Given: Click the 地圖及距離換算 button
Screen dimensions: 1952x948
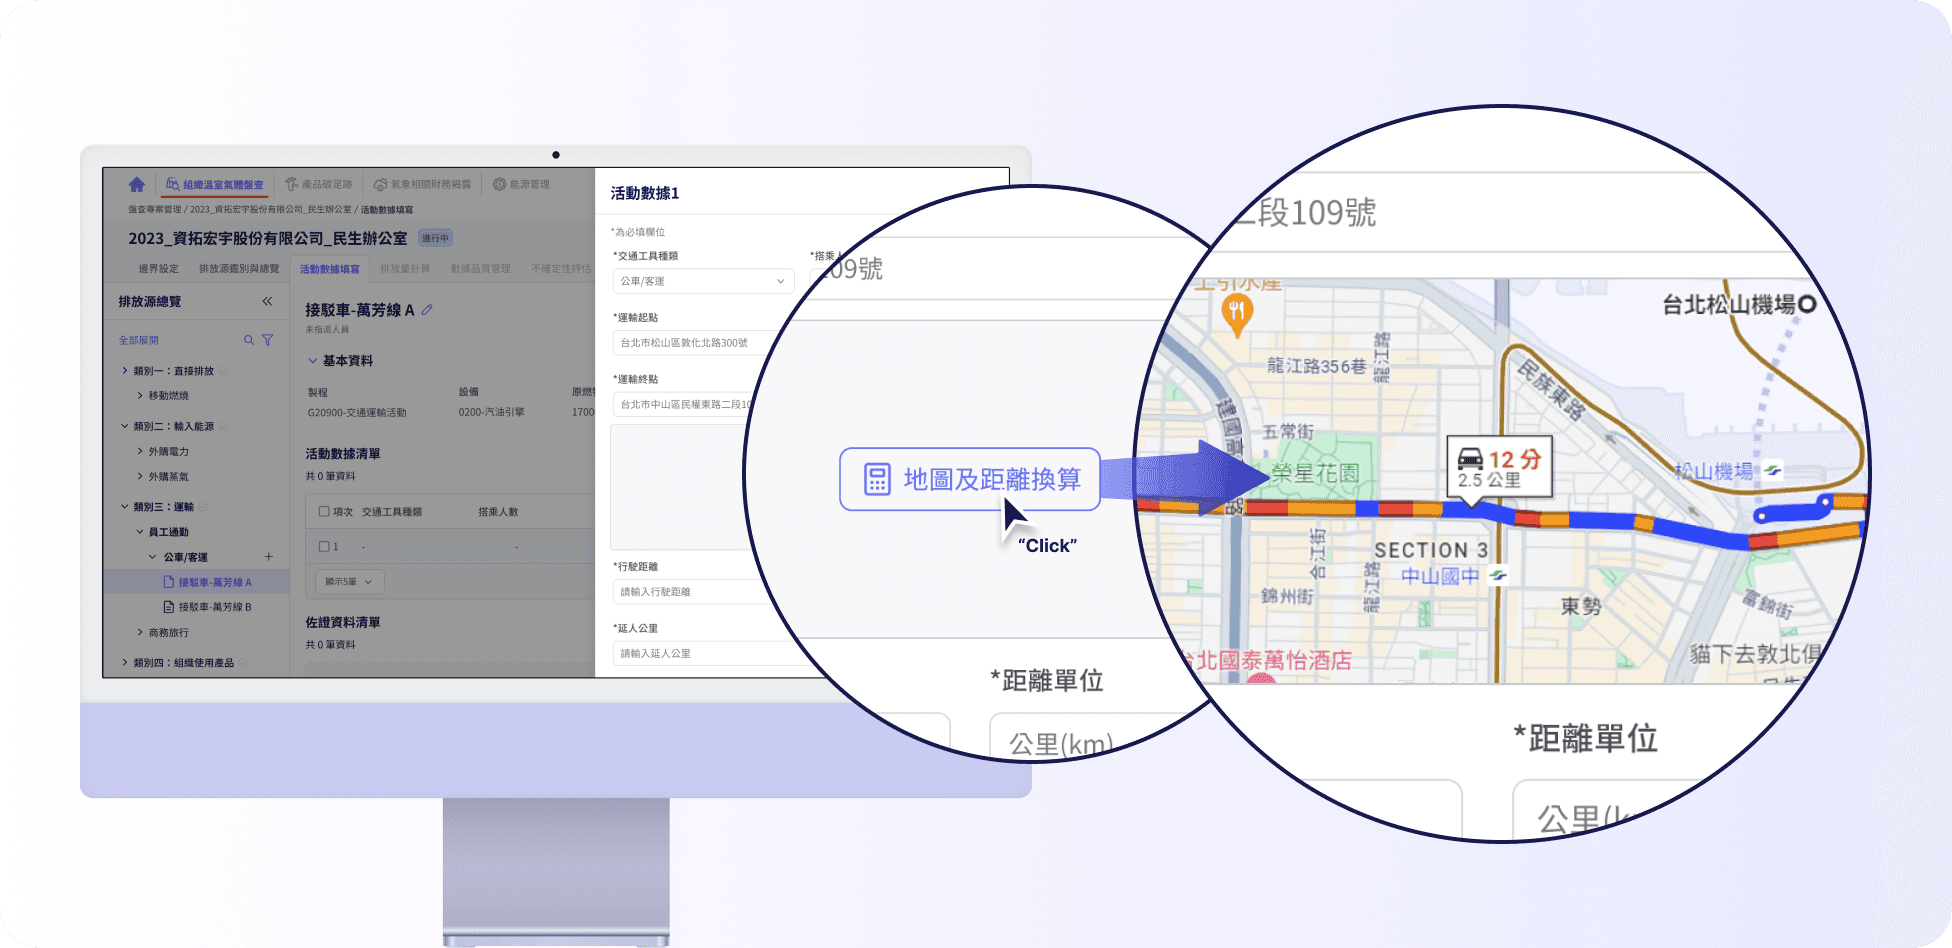Looking at the screenshot, I should tap(970, 479).
